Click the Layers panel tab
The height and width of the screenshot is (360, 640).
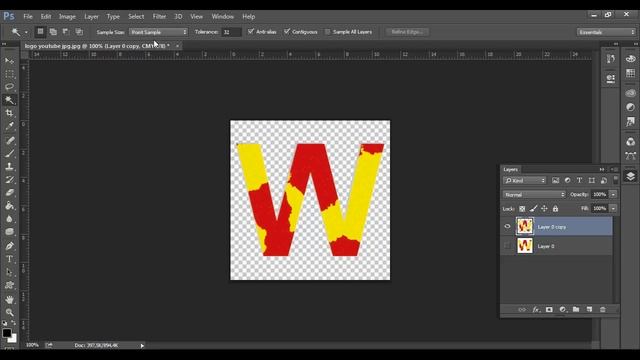(x=511, y=169)
